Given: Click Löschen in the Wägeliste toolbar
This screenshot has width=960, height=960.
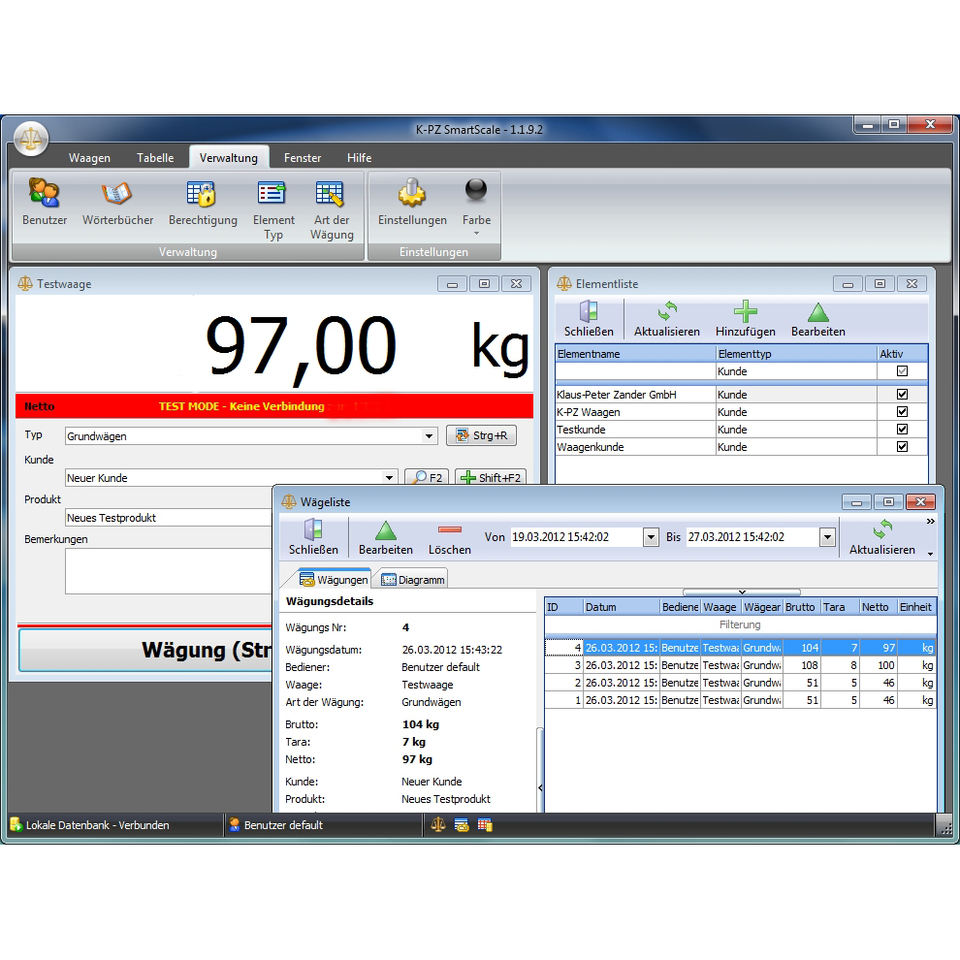Looking at the screenshot, I should coord(449,537).
